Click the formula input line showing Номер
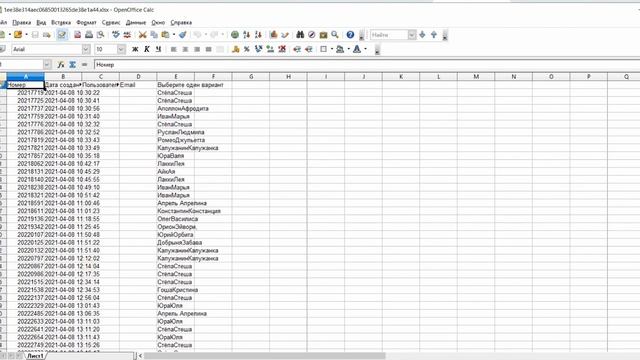Image resolution: width=640 pixels, height=360 pixels. coord(367,64)
